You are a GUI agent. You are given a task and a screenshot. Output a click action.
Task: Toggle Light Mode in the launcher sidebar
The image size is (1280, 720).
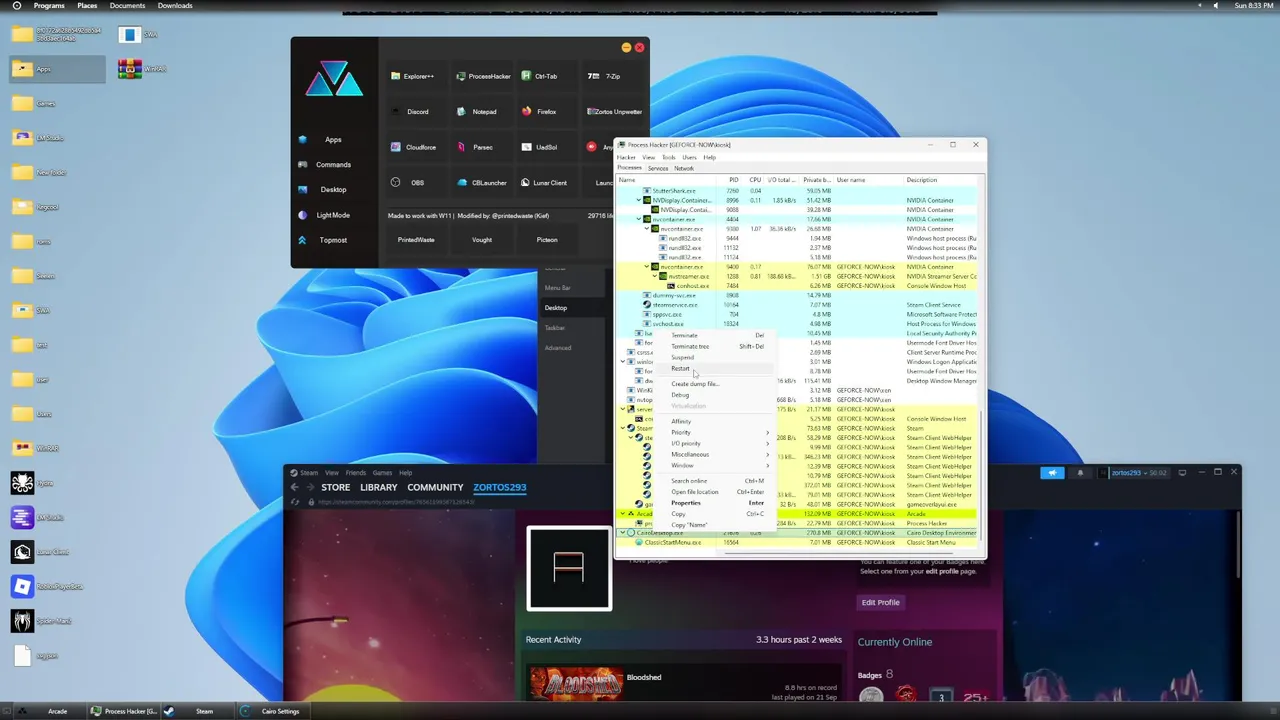click(x=333, y=215)
